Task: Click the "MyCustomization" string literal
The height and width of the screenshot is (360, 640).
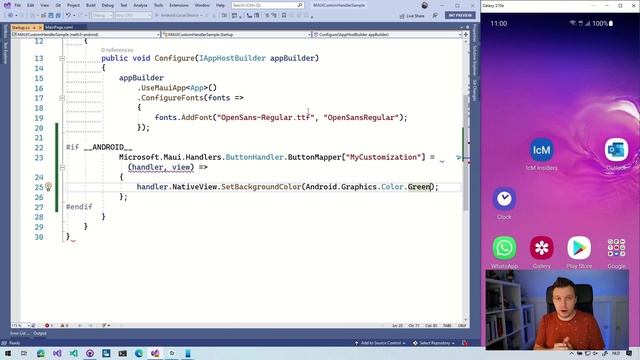Action: 383,157
